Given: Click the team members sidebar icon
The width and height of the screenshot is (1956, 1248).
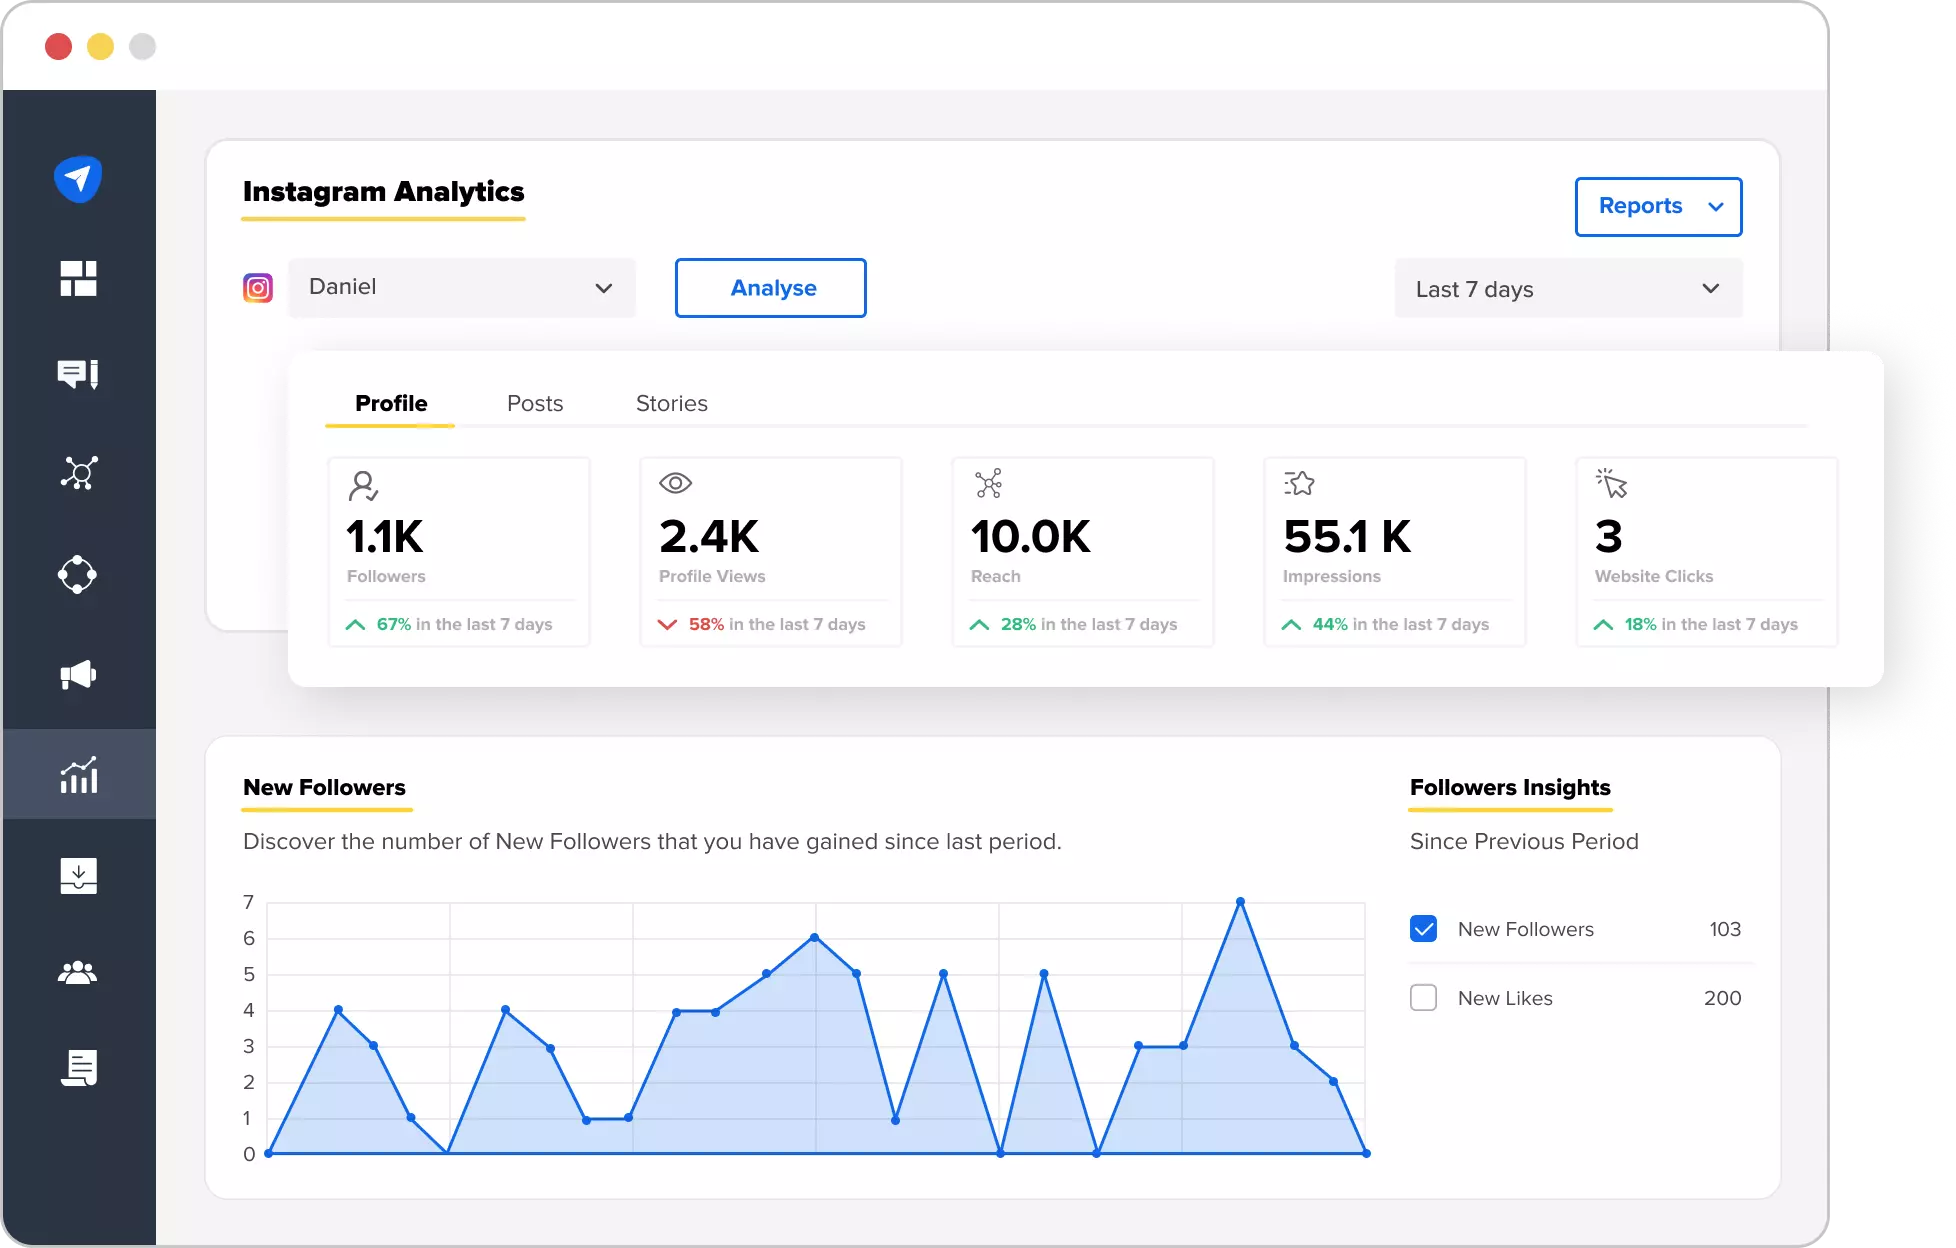Looking at the screenshot, I should pyautogui.click(x=79, y=972).
